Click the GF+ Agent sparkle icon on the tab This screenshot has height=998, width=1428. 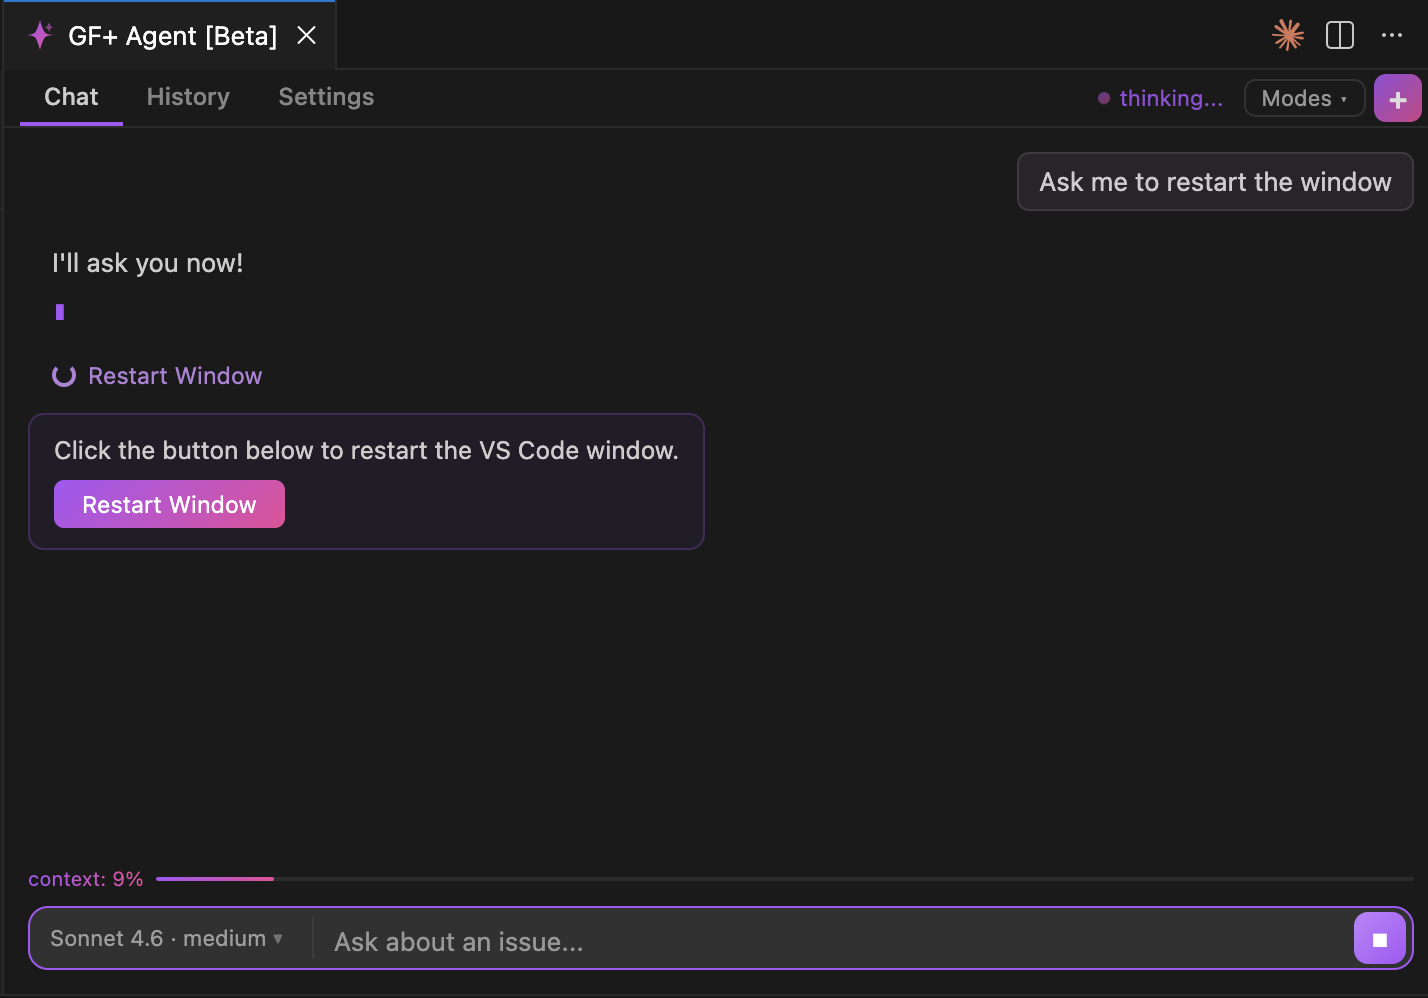pos(40,35)
